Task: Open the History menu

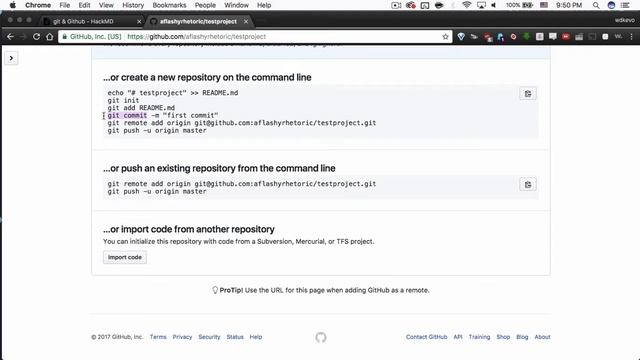Action: click(133, 5)
